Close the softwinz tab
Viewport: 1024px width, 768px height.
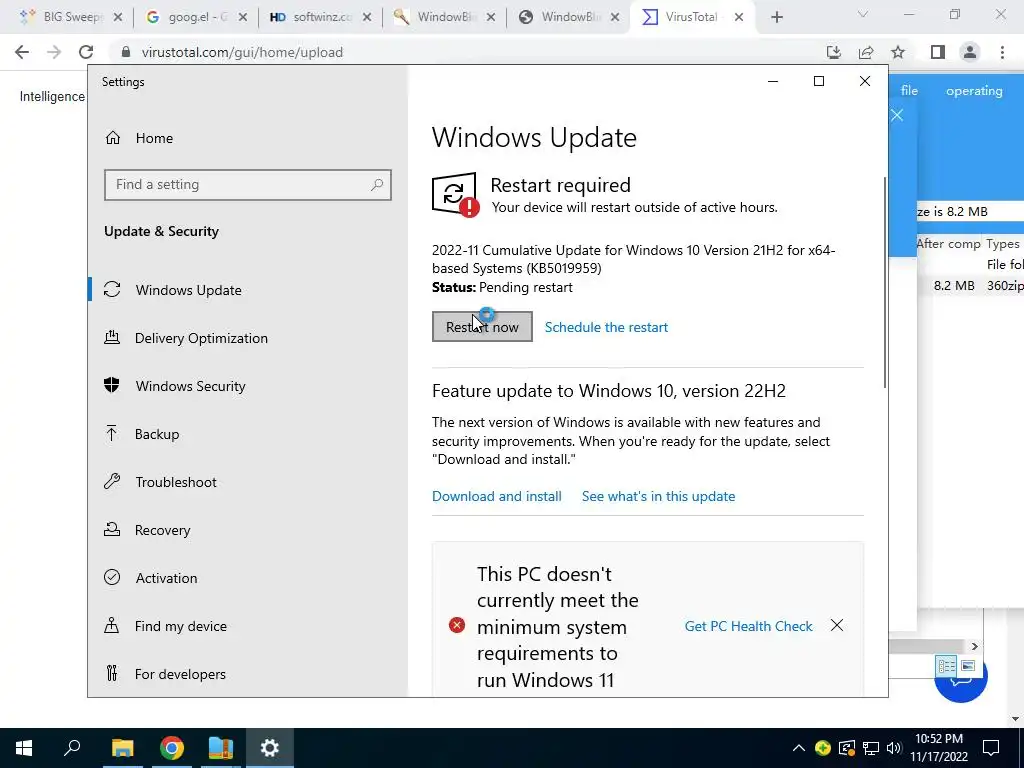[367, 17]
